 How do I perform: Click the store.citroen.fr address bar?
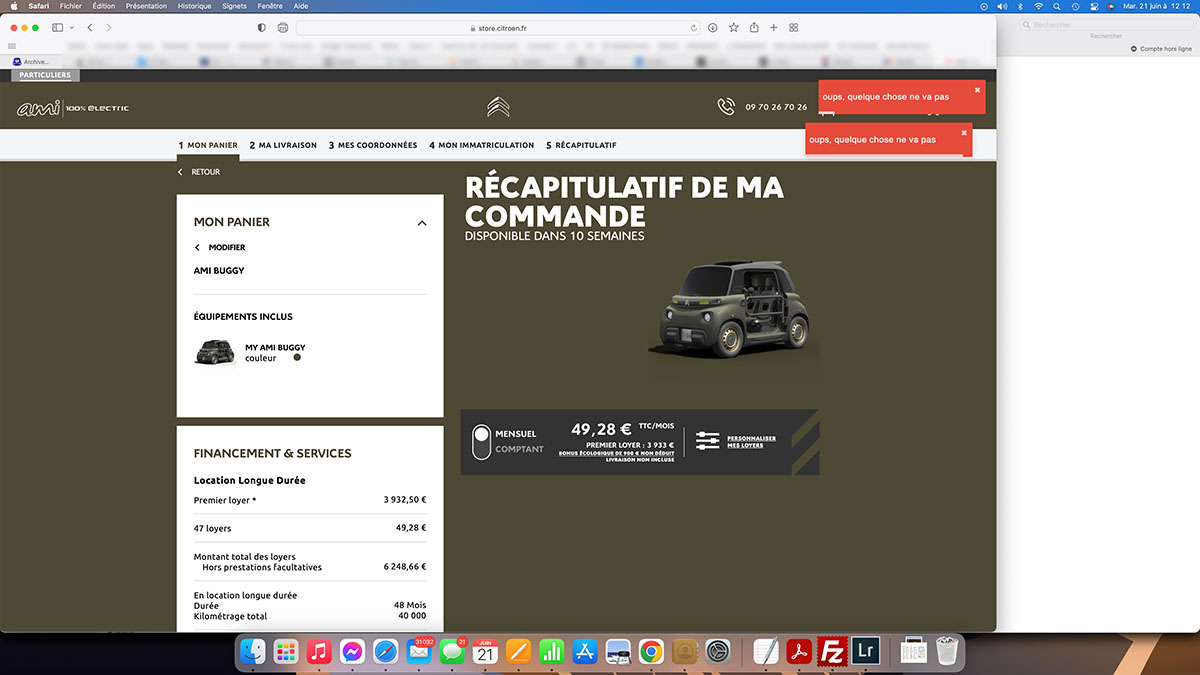click(498, 28)
